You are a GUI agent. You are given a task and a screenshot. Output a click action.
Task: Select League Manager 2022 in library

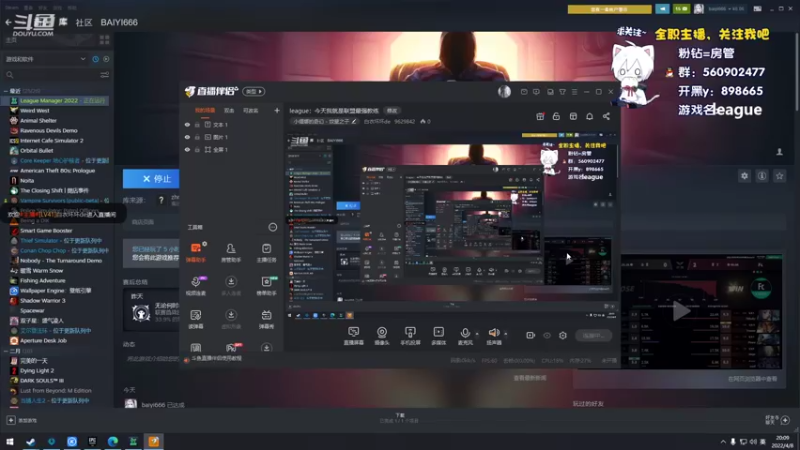(57, 101)
